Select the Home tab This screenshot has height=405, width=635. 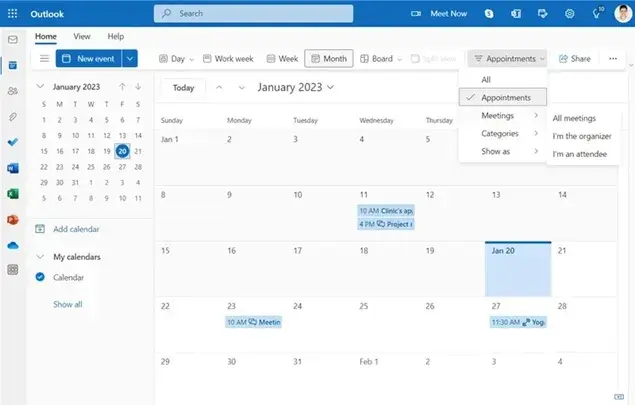pos(45,36)
